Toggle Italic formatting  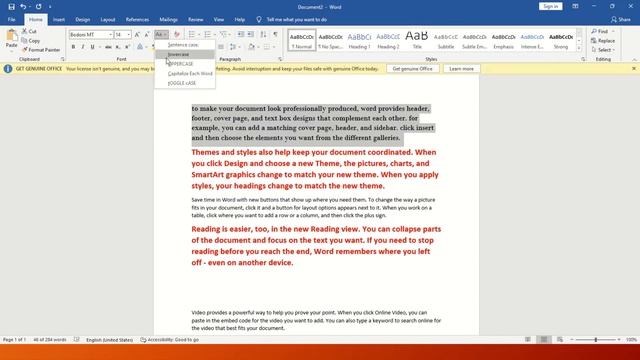pyautogui.click(x=83, y=47)
